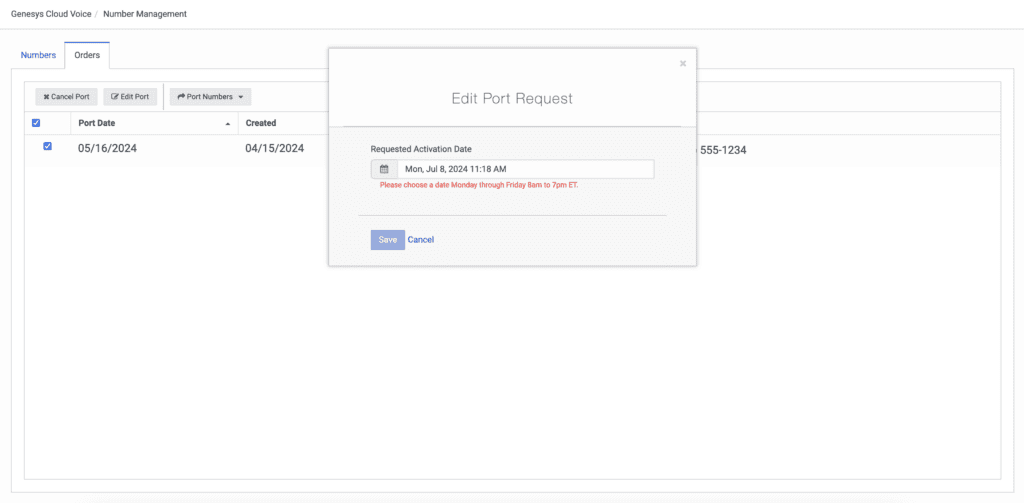
Task: Close the Edit Port Request dialog
Action: tap(683, 64)
